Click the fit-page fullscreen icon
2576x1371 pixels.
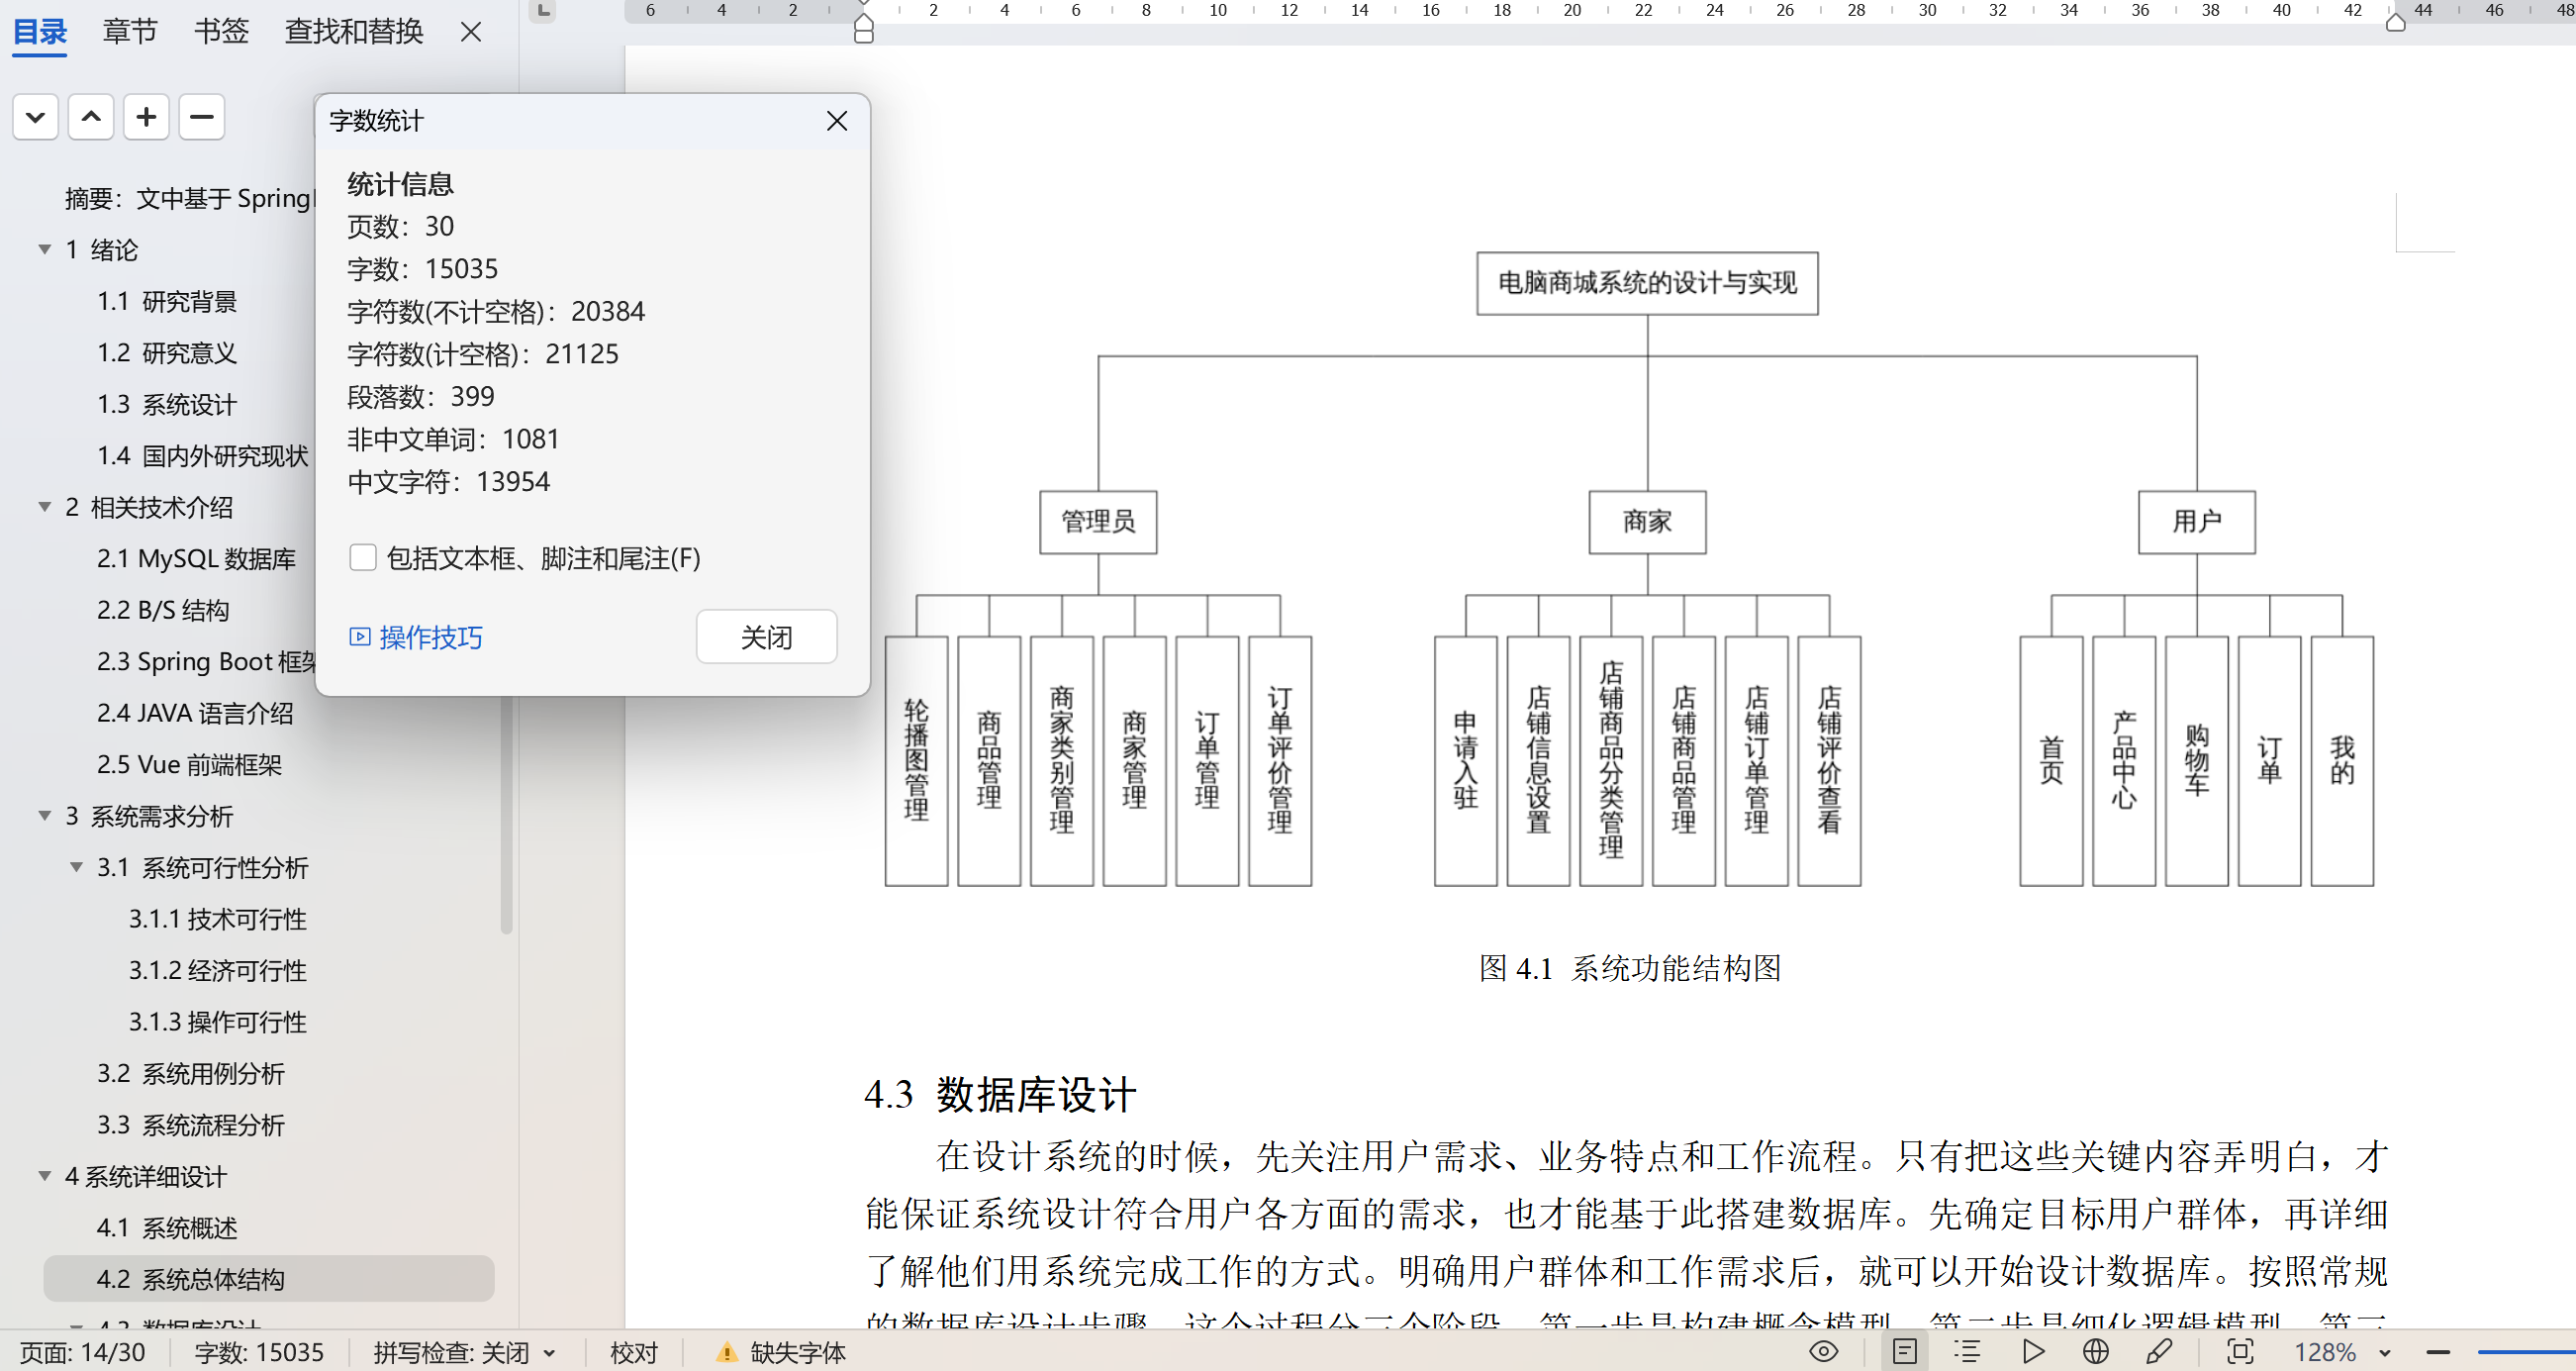pyautogui.click(x=2240, y=1352)
